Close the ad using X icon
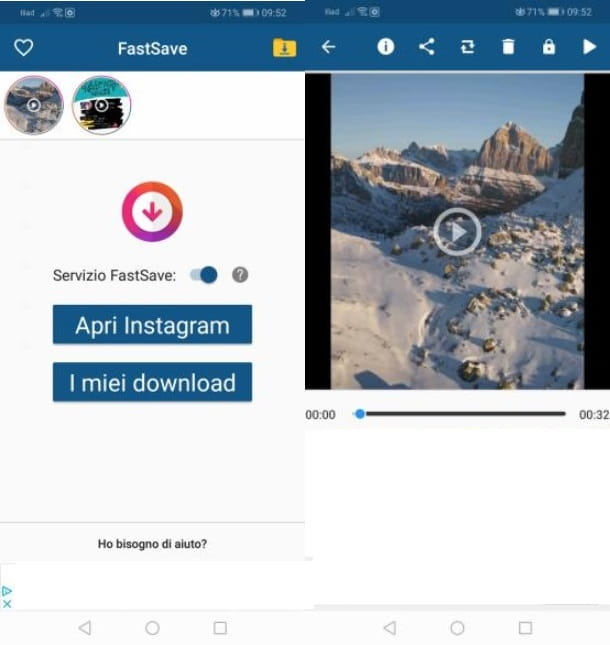The height and width of the screenshot is (645, 610). (x=7, y=604)
